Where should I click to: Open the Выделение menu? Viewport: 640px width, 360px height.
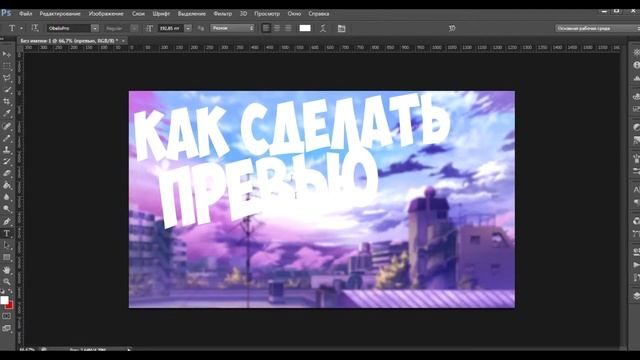[x=192, y=13]
